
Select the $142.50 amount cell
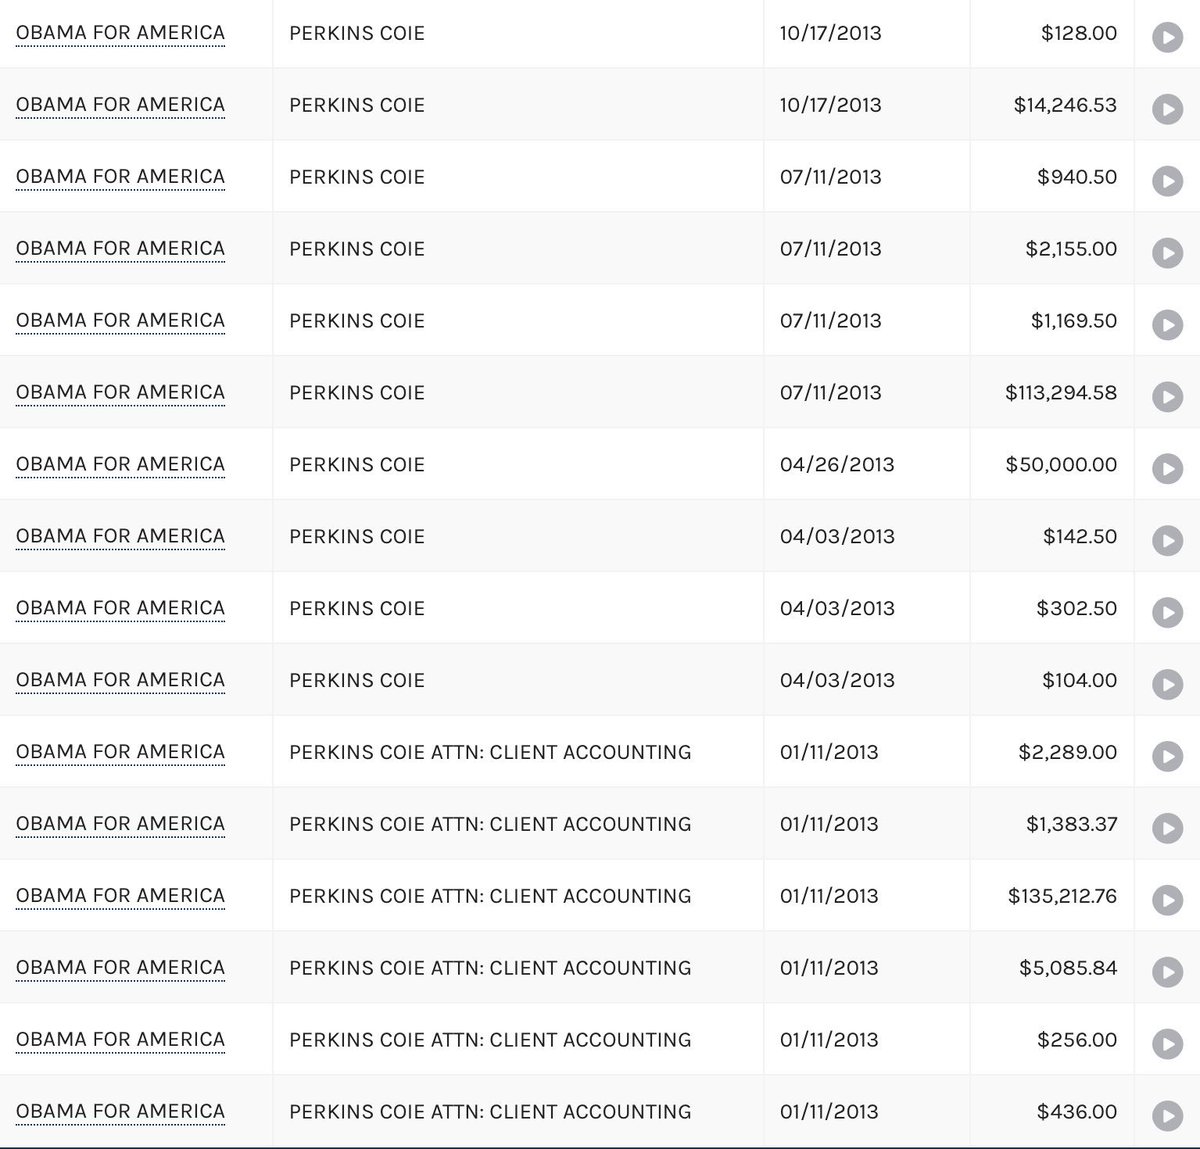1051,537
